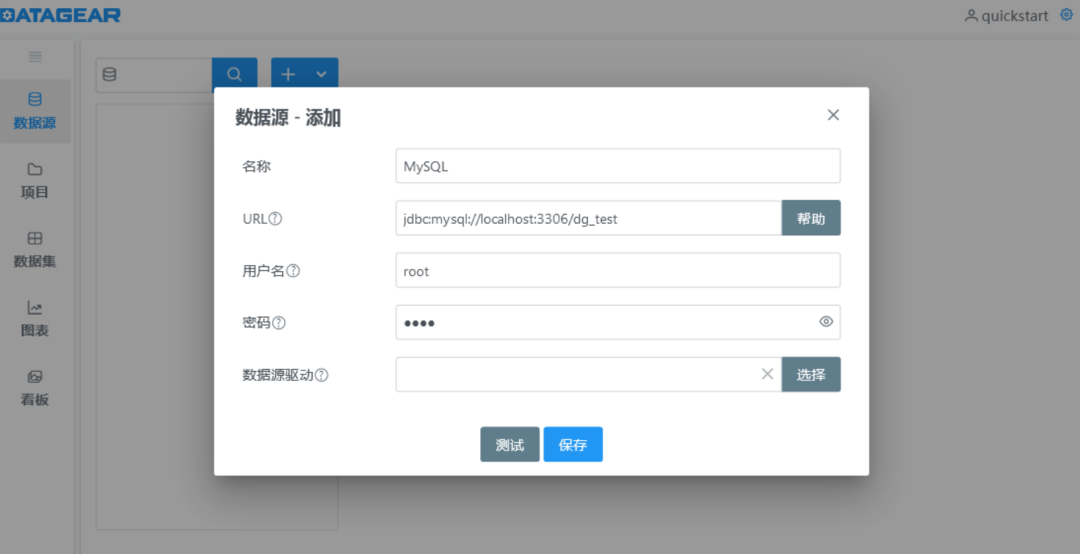Click the URL help question mark icon
The image size is (1080, 554).
click(x=275, y=219)
